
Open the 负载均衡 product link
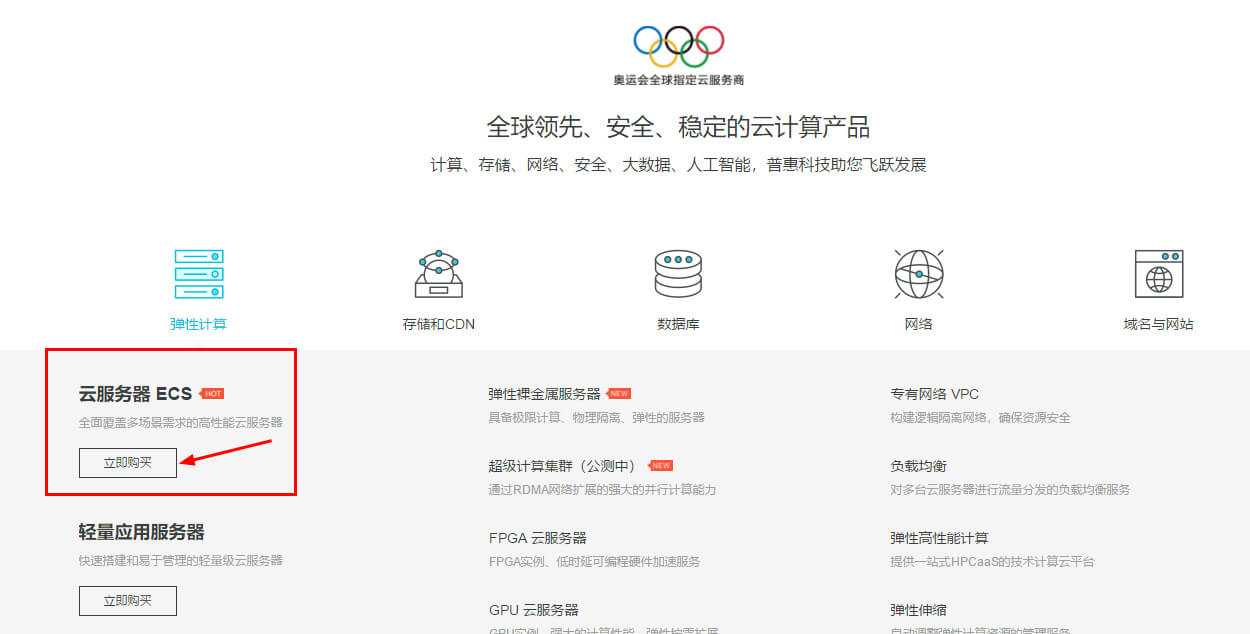pyautogui.click(x=918, y=466)
